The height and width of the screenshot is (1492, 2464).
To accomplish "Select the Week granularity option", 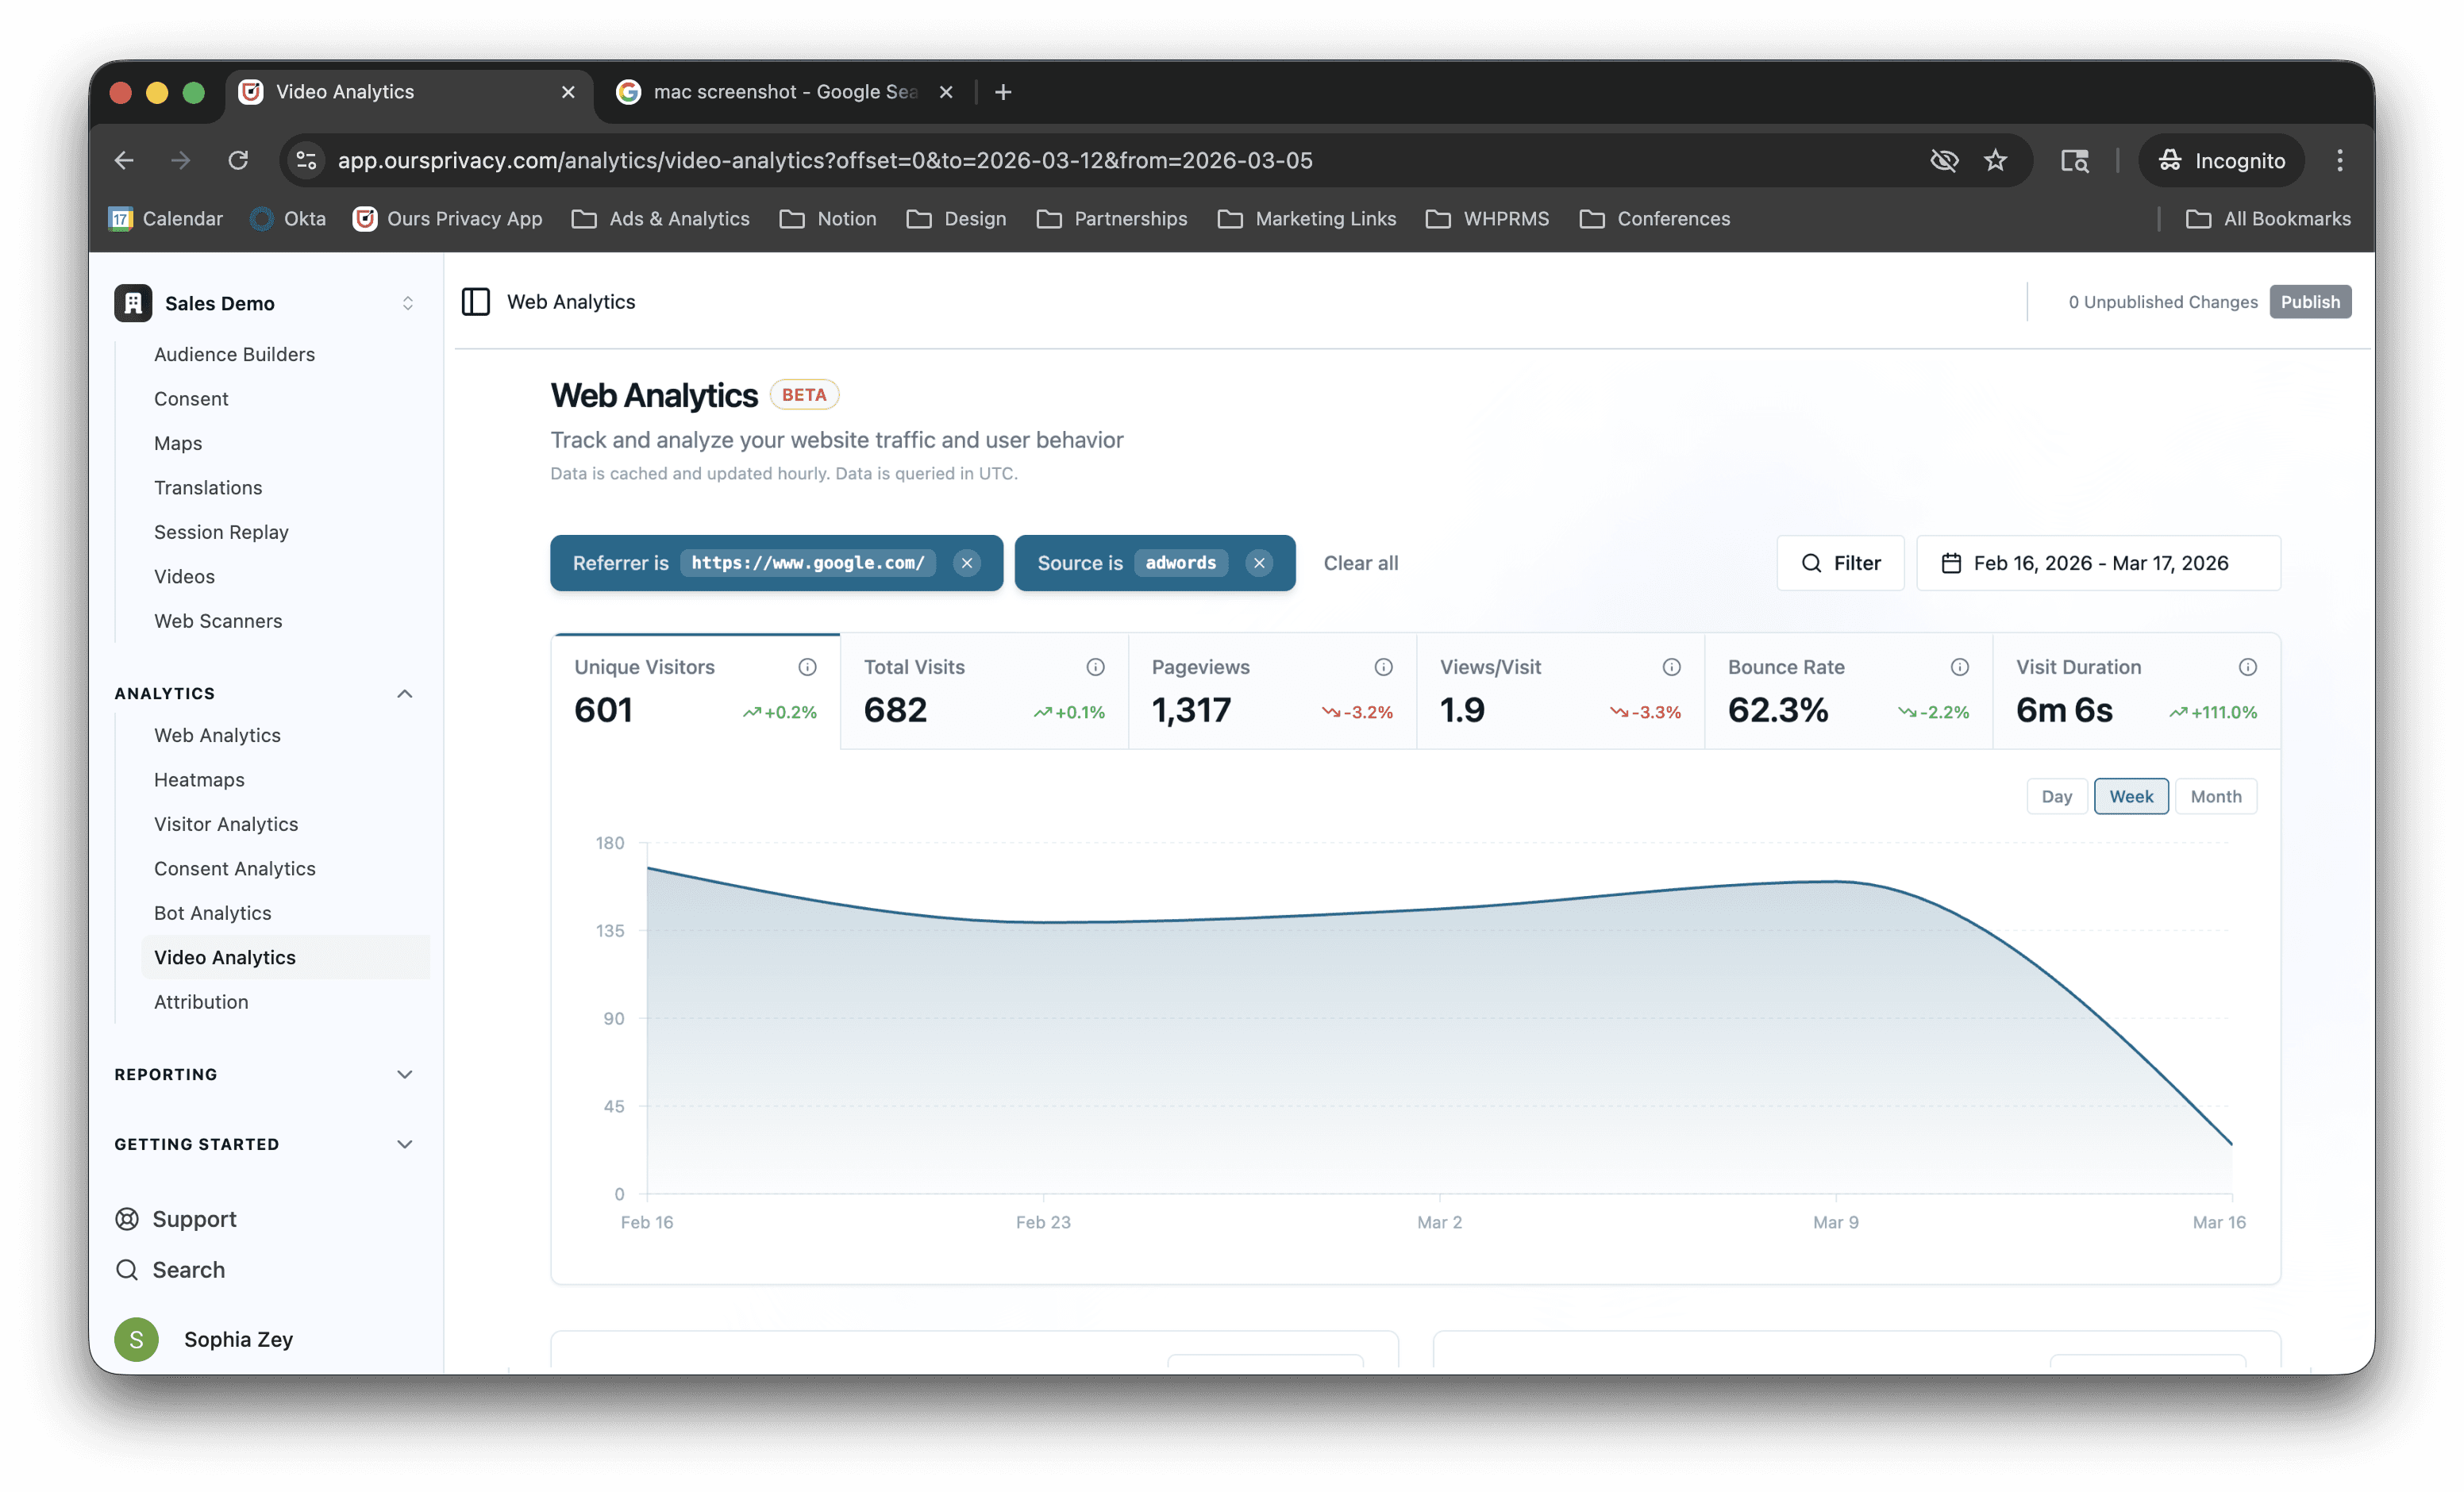I will (2131, 797).
